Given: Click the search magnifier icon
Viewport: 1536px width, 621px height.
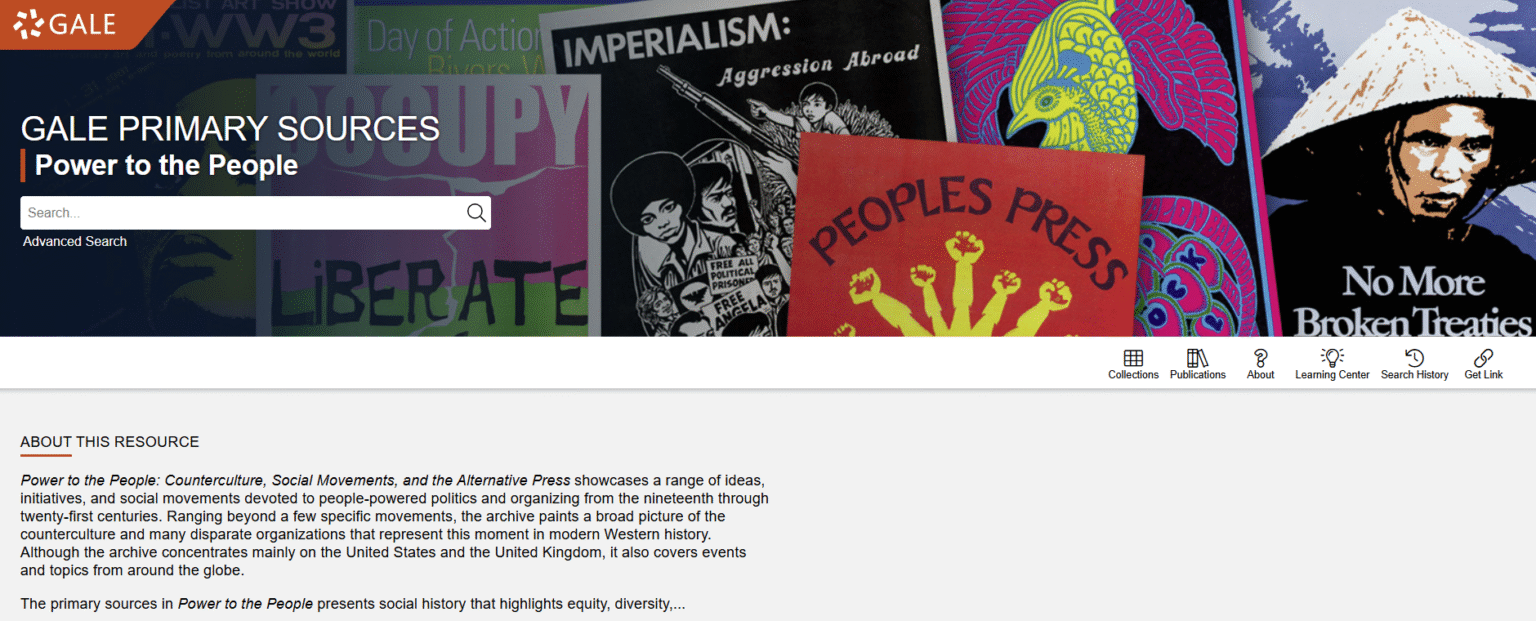Looking at the screenshot, I should point(476,213).
